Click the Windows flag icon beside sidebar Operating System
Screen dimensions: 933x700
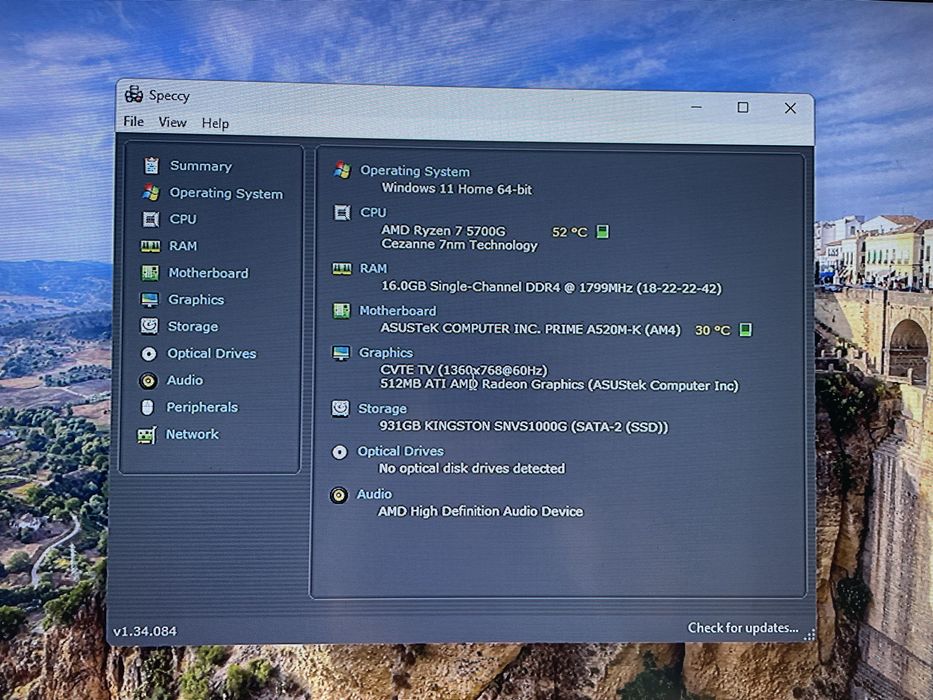(151, 192)
